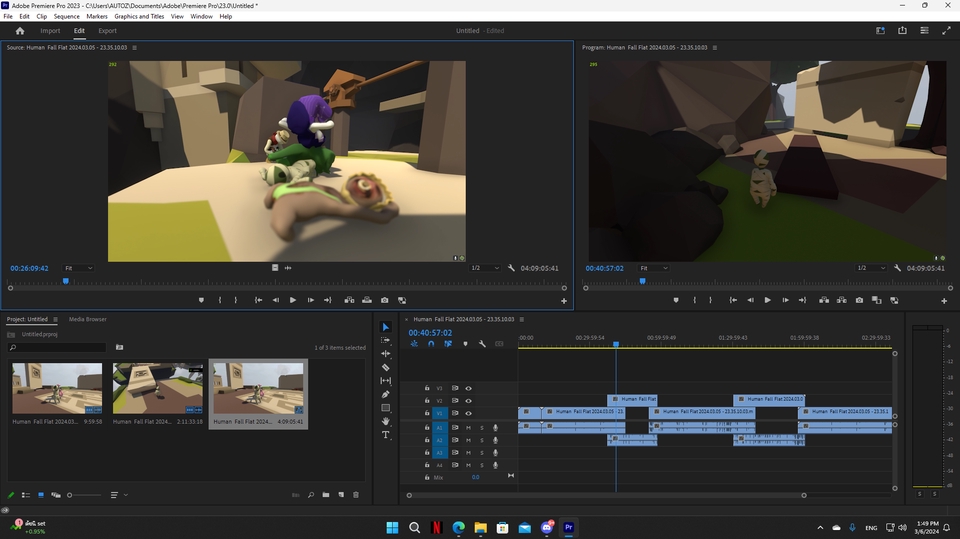Open timeline display settings wrench

point(482,344)
